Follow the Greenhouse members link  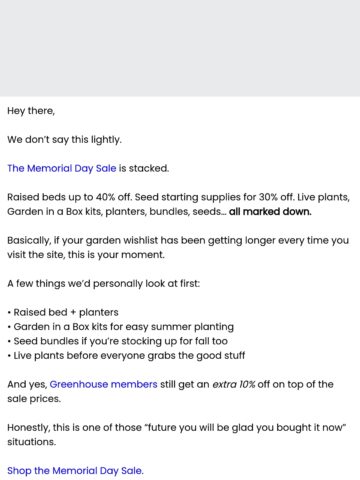103,384
